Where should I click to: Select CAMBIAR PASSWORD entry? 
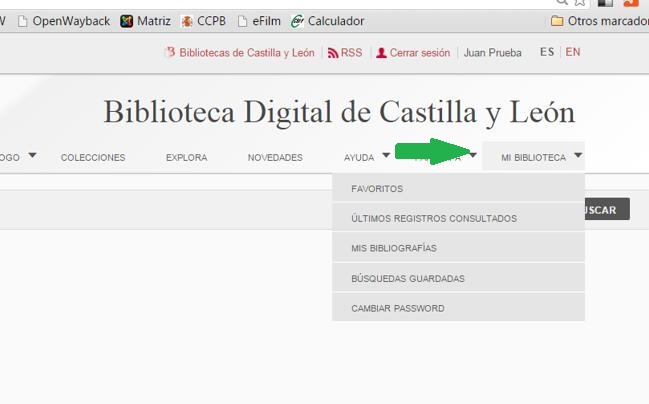459,308
